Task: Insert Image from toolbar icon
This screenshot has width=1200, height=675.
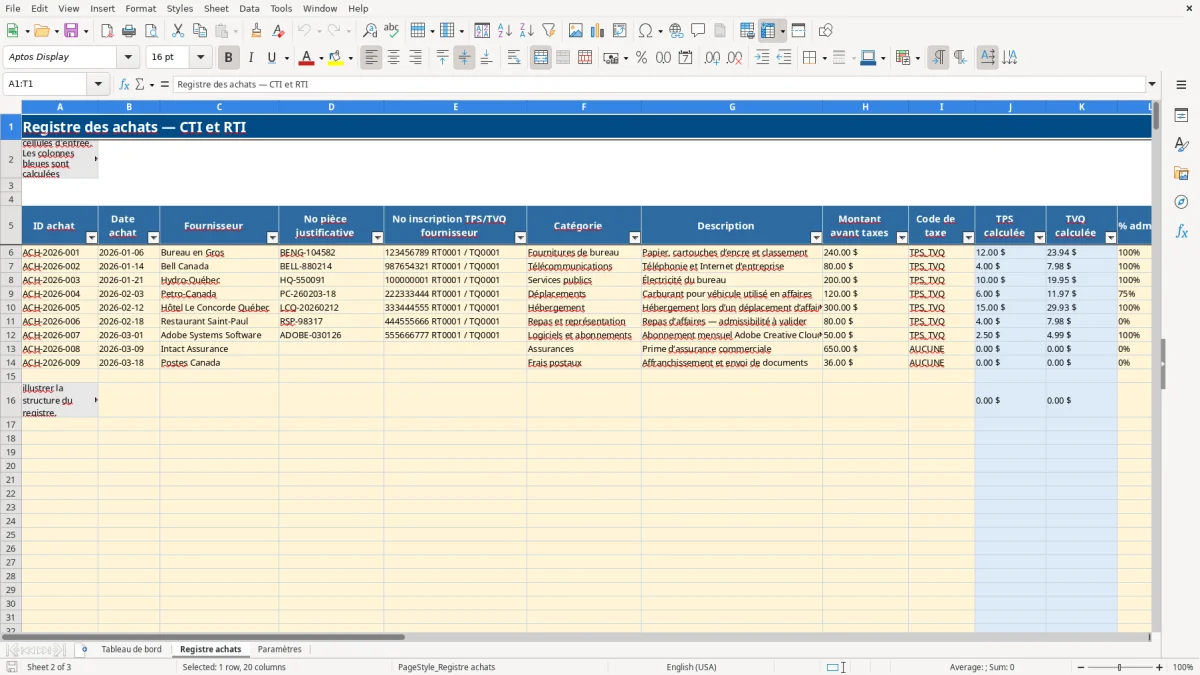Action: 576,31
